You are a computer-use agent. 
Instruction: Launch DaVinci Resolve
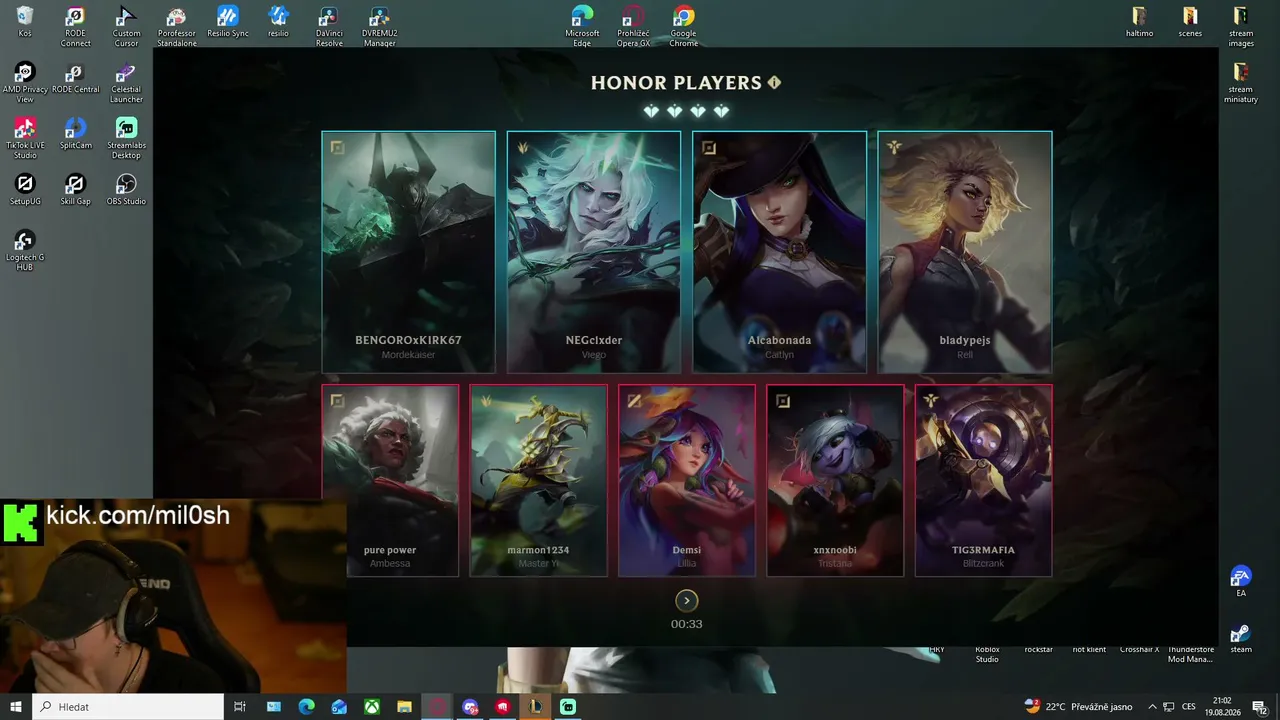tap(329, 27)
